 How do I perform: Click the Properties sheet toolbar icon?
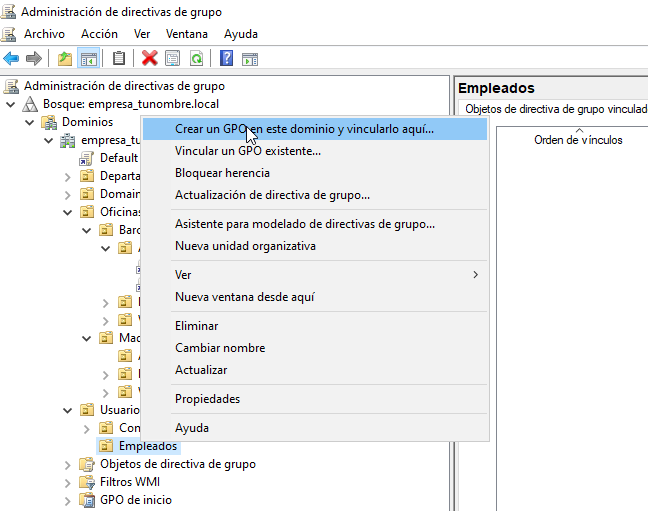pos(173,59)
